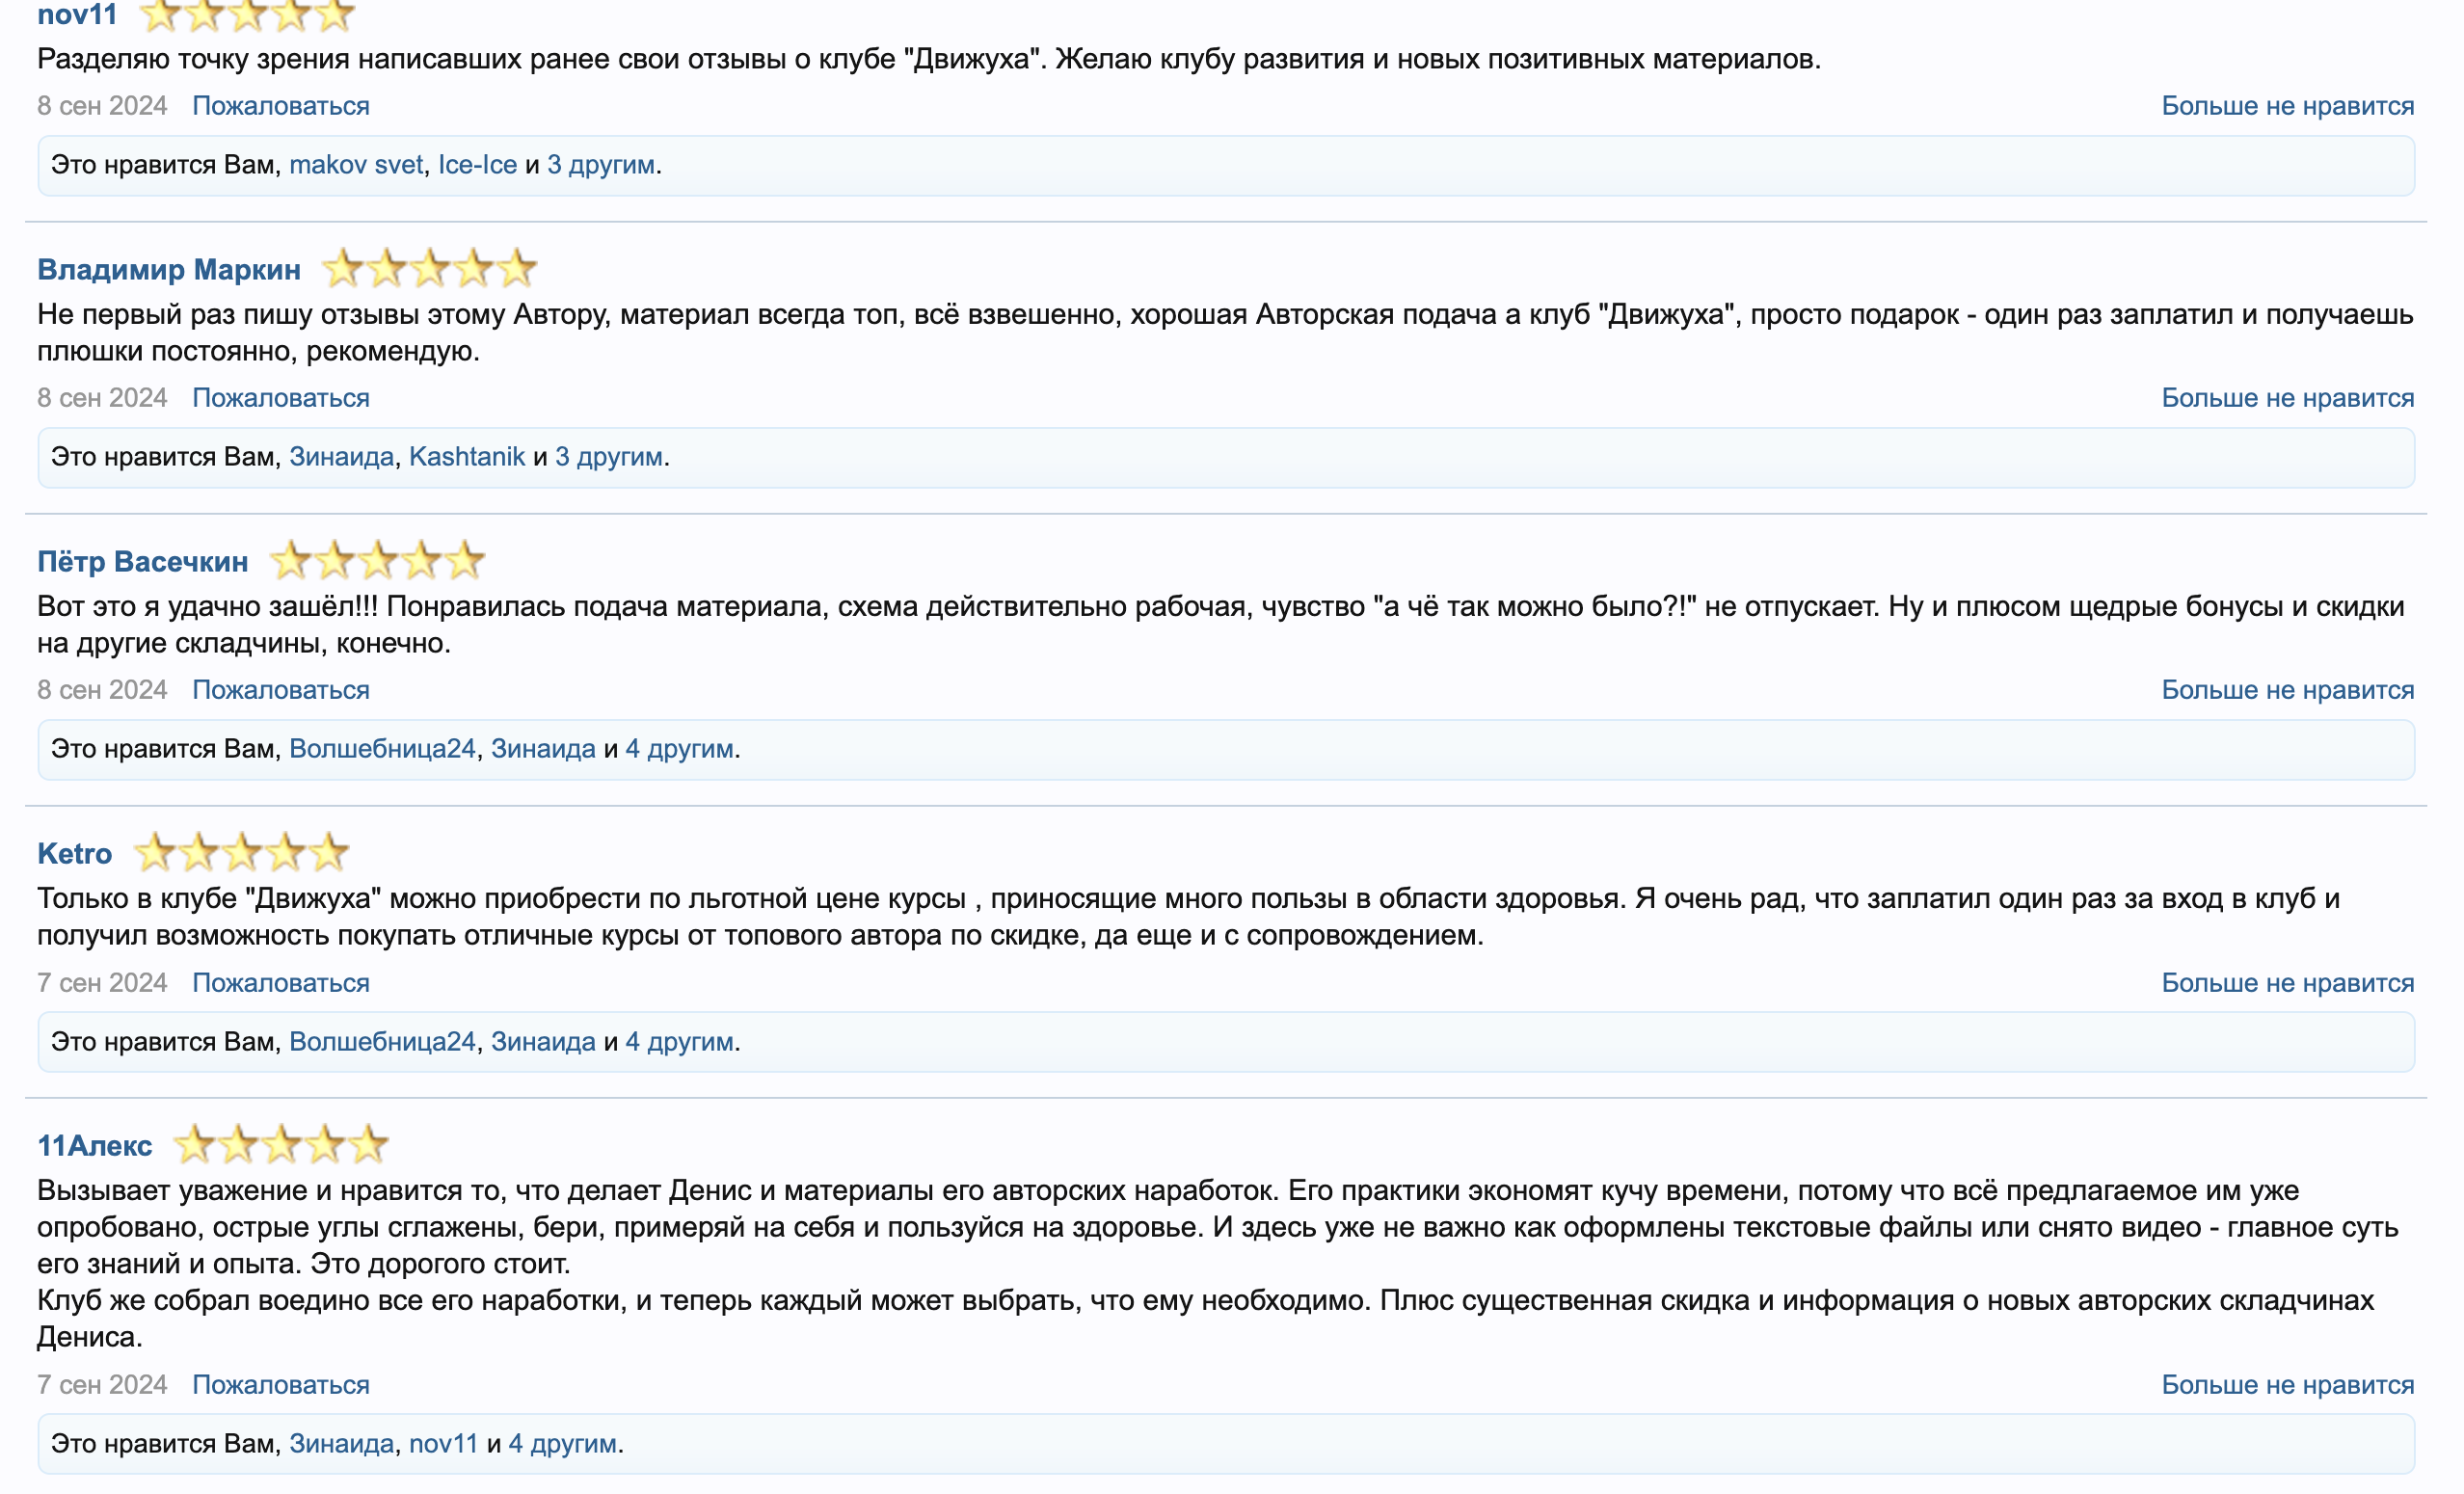Open Волшебница24 in Ketro's review likes

click(x=382, y=1042)
